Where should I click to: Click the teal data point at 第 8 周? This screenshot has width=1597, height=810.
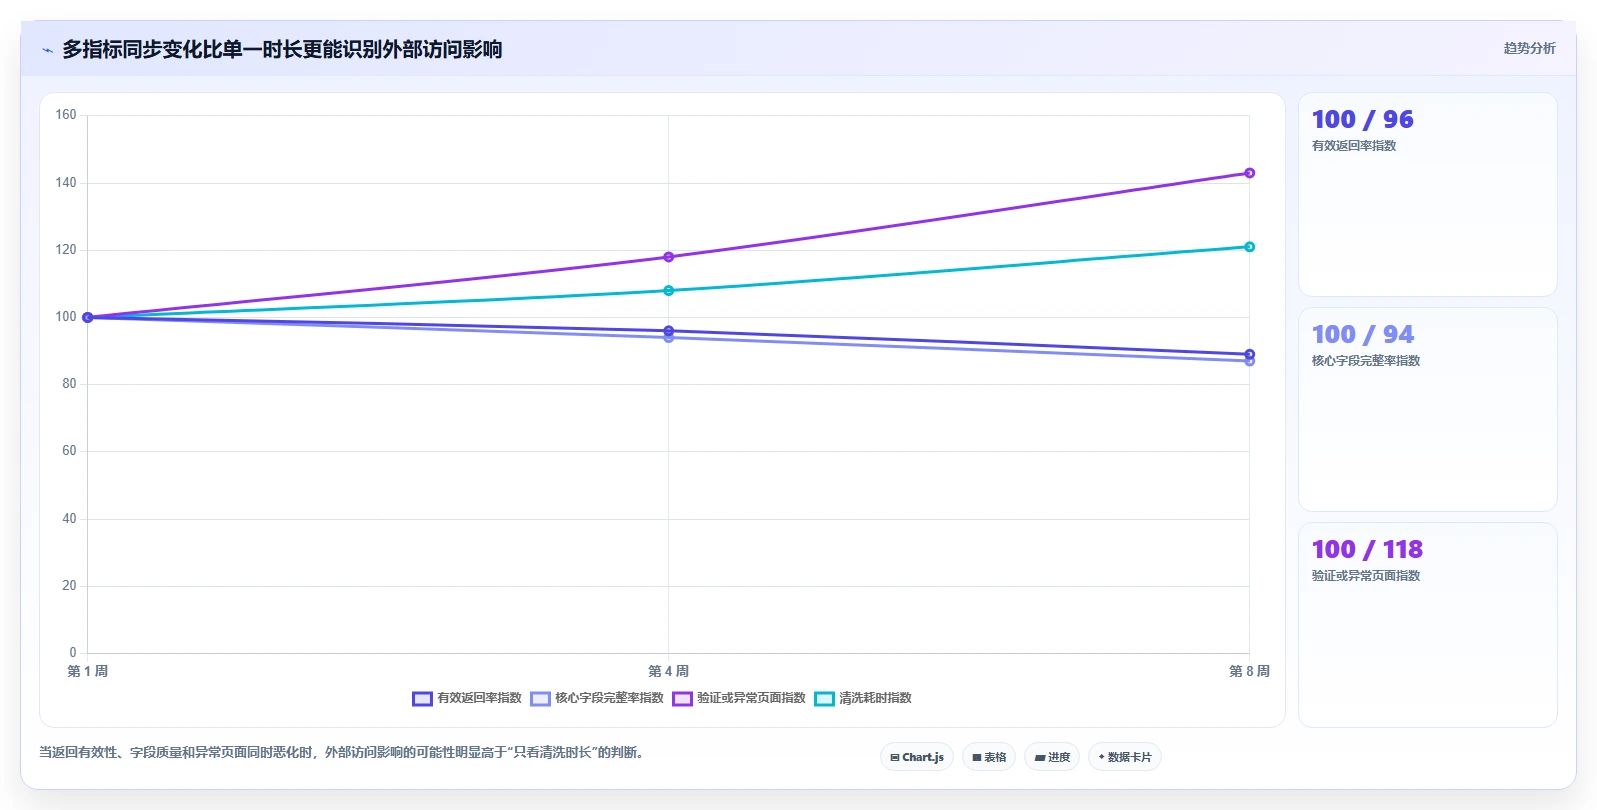[1249, 247]
